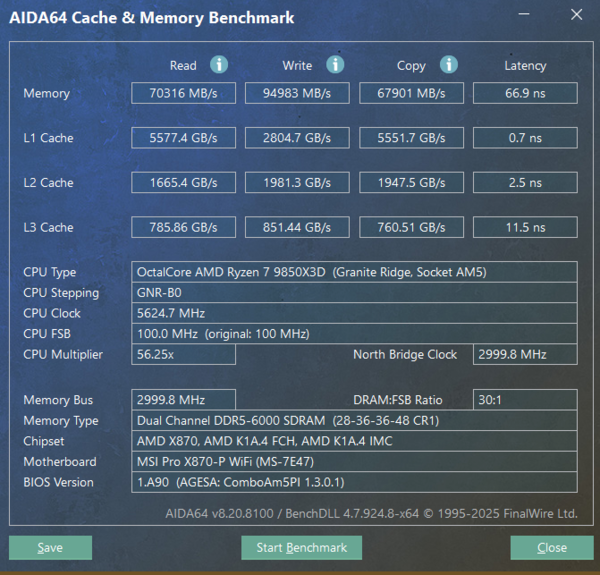
Task: Start the benchmark run
Action: [302, 547]
